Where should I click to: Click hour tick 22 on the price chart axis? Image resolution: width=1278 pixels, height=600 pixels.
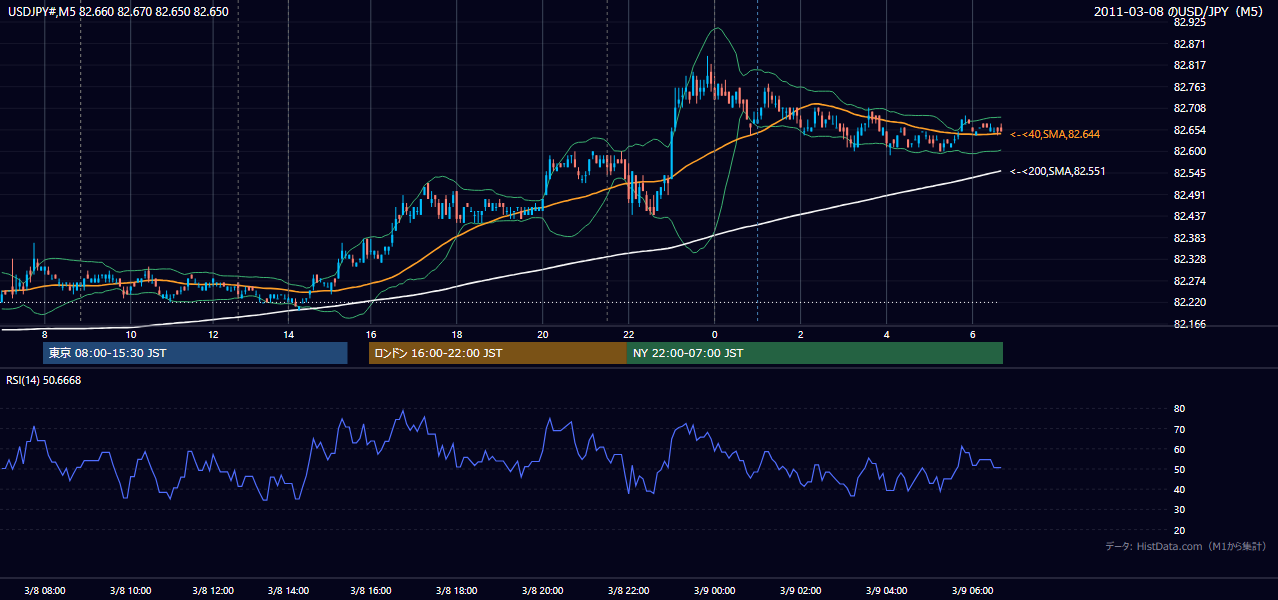click(628, 334)
